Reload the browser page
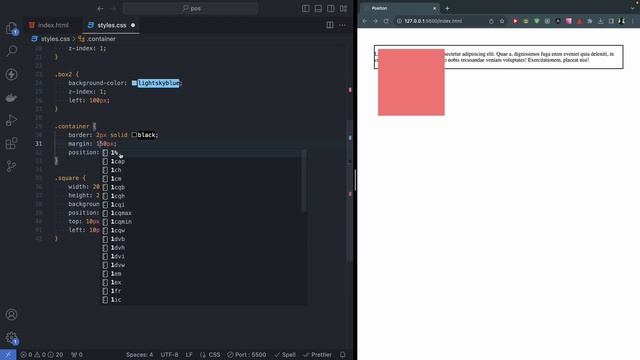 coord(386,21)
